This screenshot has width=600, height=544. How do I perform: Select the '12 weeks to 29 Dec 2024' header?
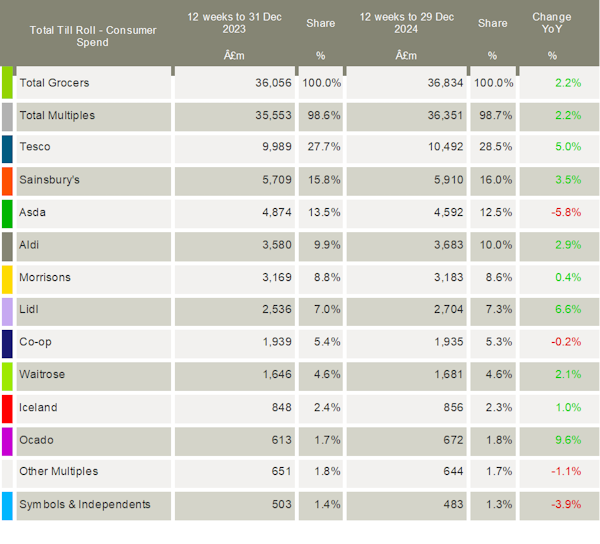click(x=406, y=23)
